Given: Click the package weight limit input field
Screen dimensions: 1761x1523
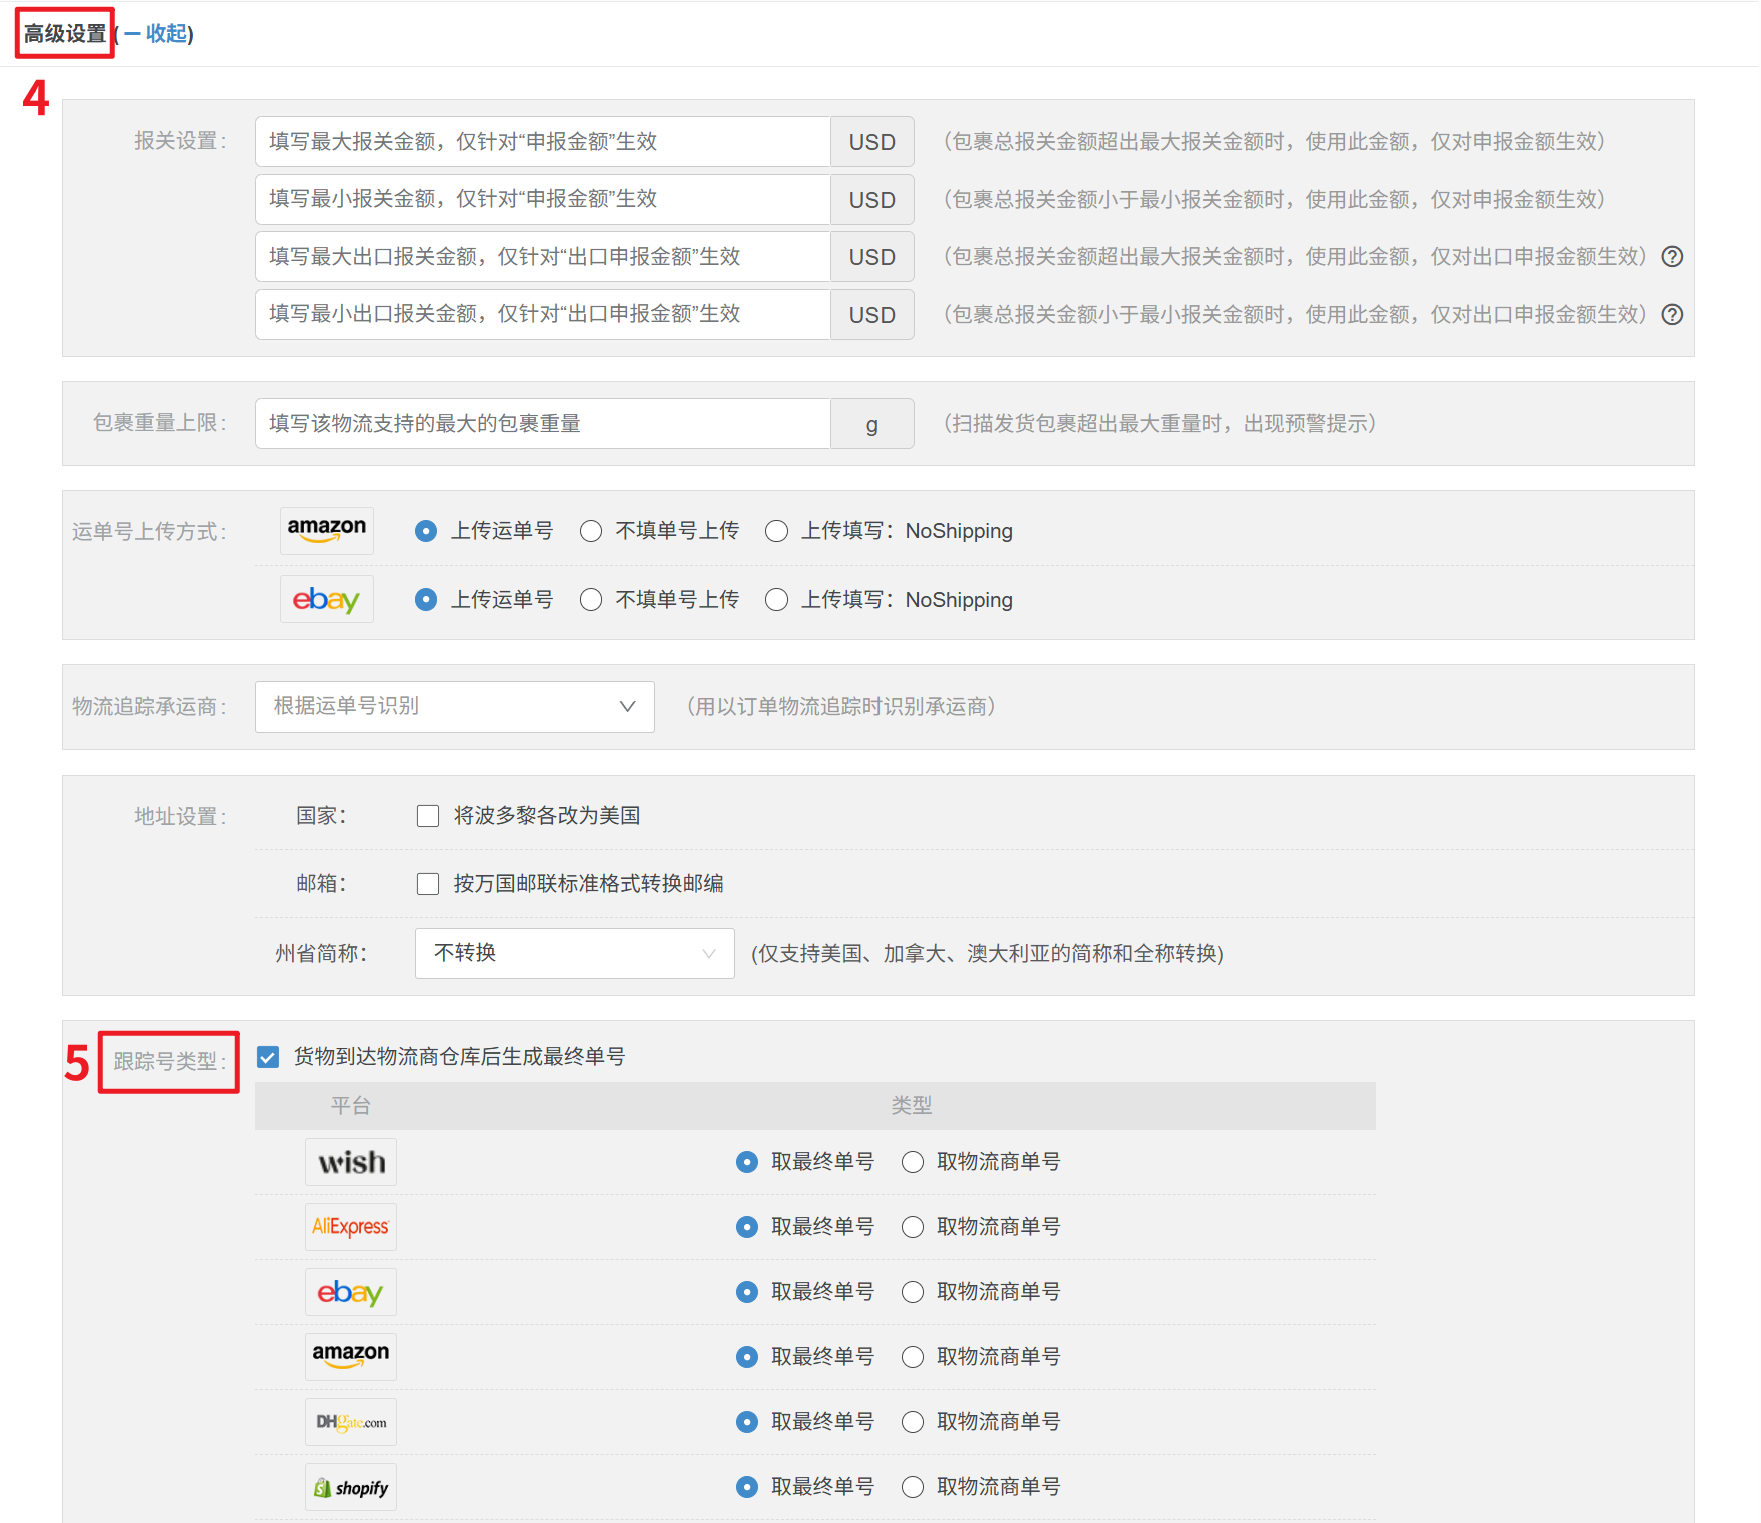Looking at the screenshot, I should pos(542,424).
